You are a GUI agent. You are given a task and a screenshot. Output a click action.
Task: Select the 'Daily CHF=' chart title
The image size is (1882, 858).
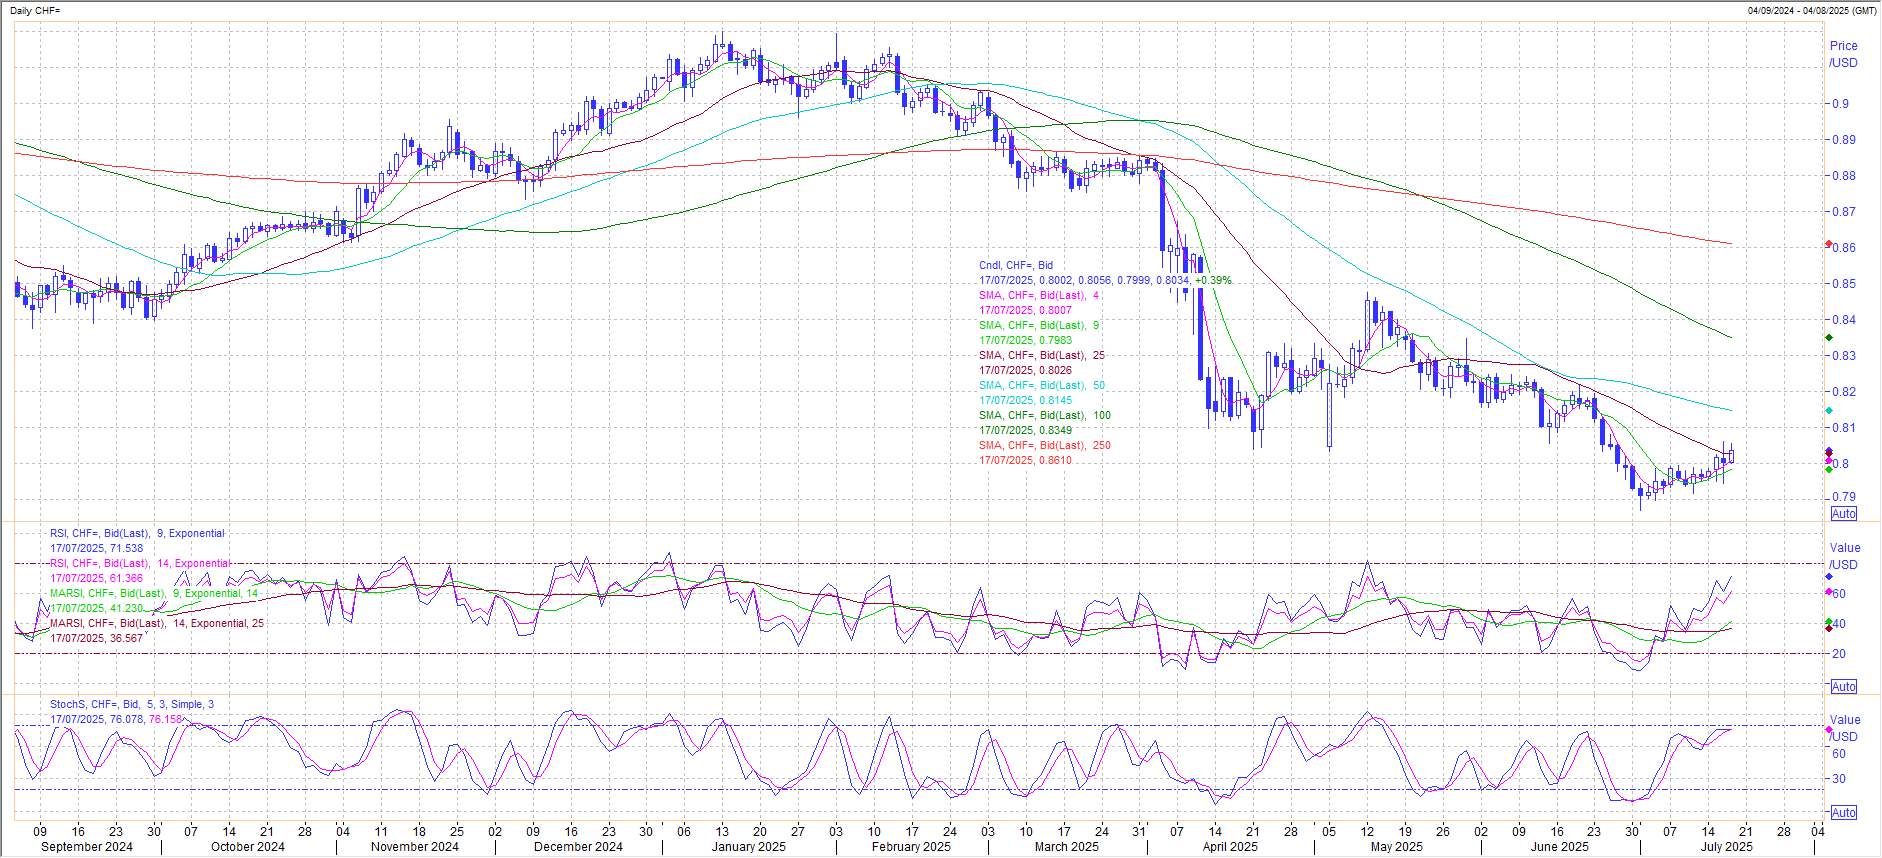tap(35, 10)
